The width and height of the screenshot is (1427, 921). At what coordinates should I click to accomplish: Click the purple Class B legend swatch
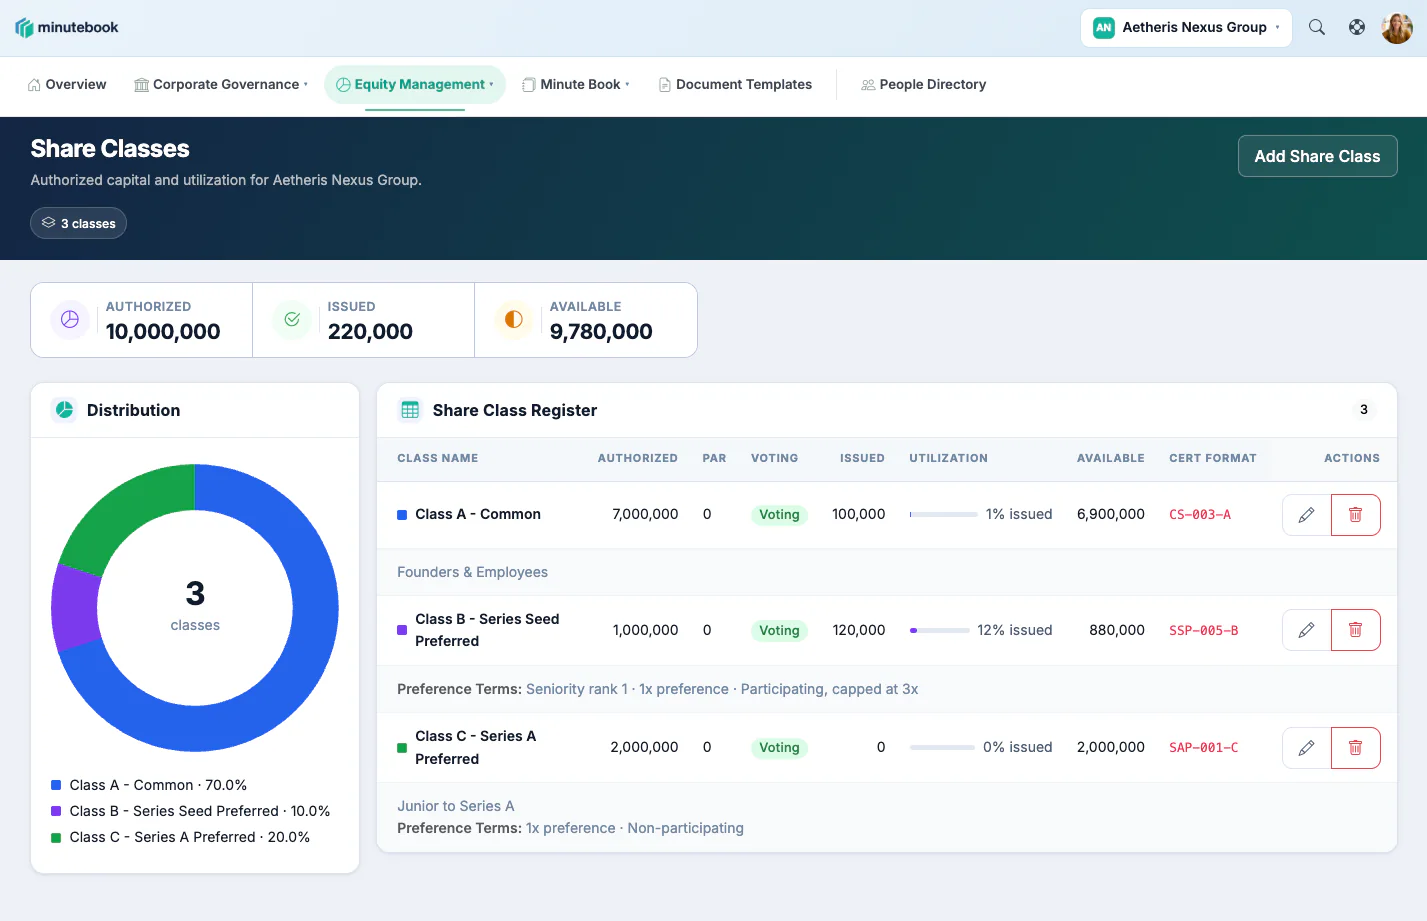point(56,812)
